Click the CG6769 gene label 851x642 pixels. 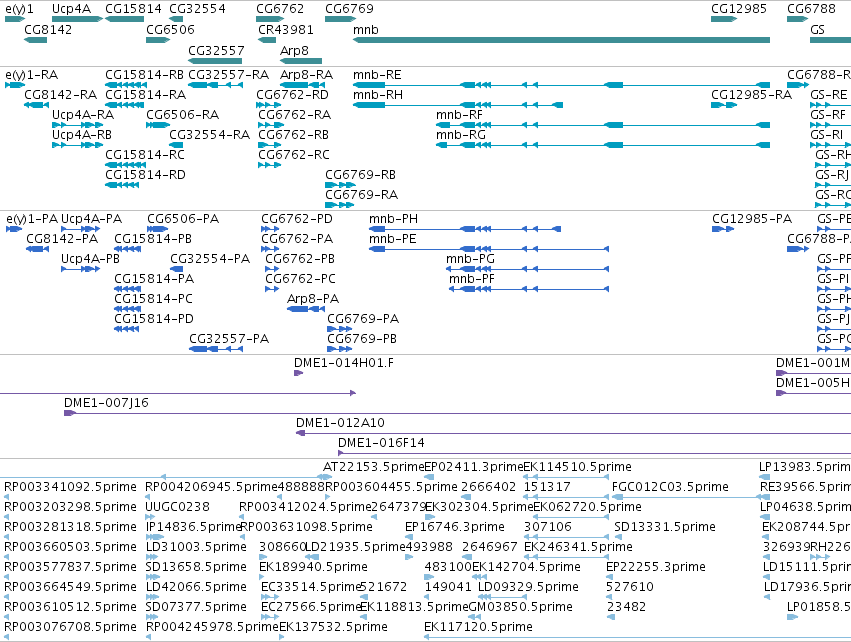pyautogui.click(x=350, y=9)
